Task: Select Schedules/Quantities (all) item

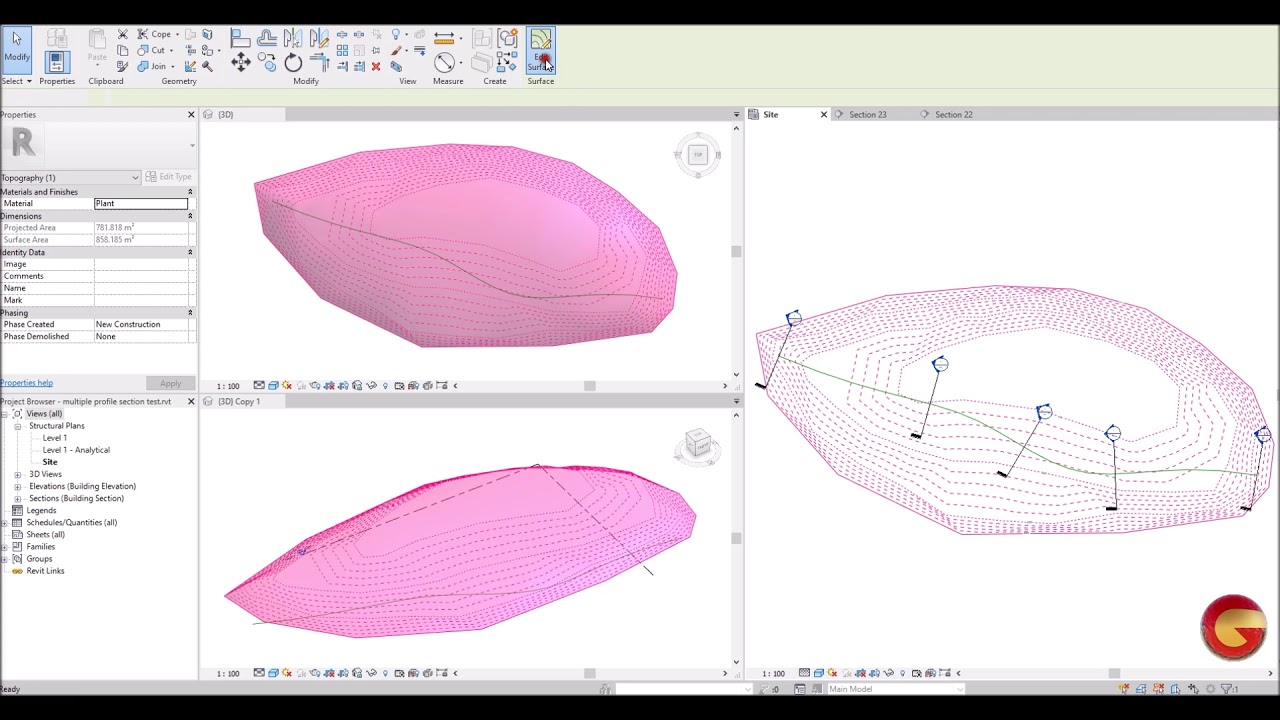Action: point(71,522)
